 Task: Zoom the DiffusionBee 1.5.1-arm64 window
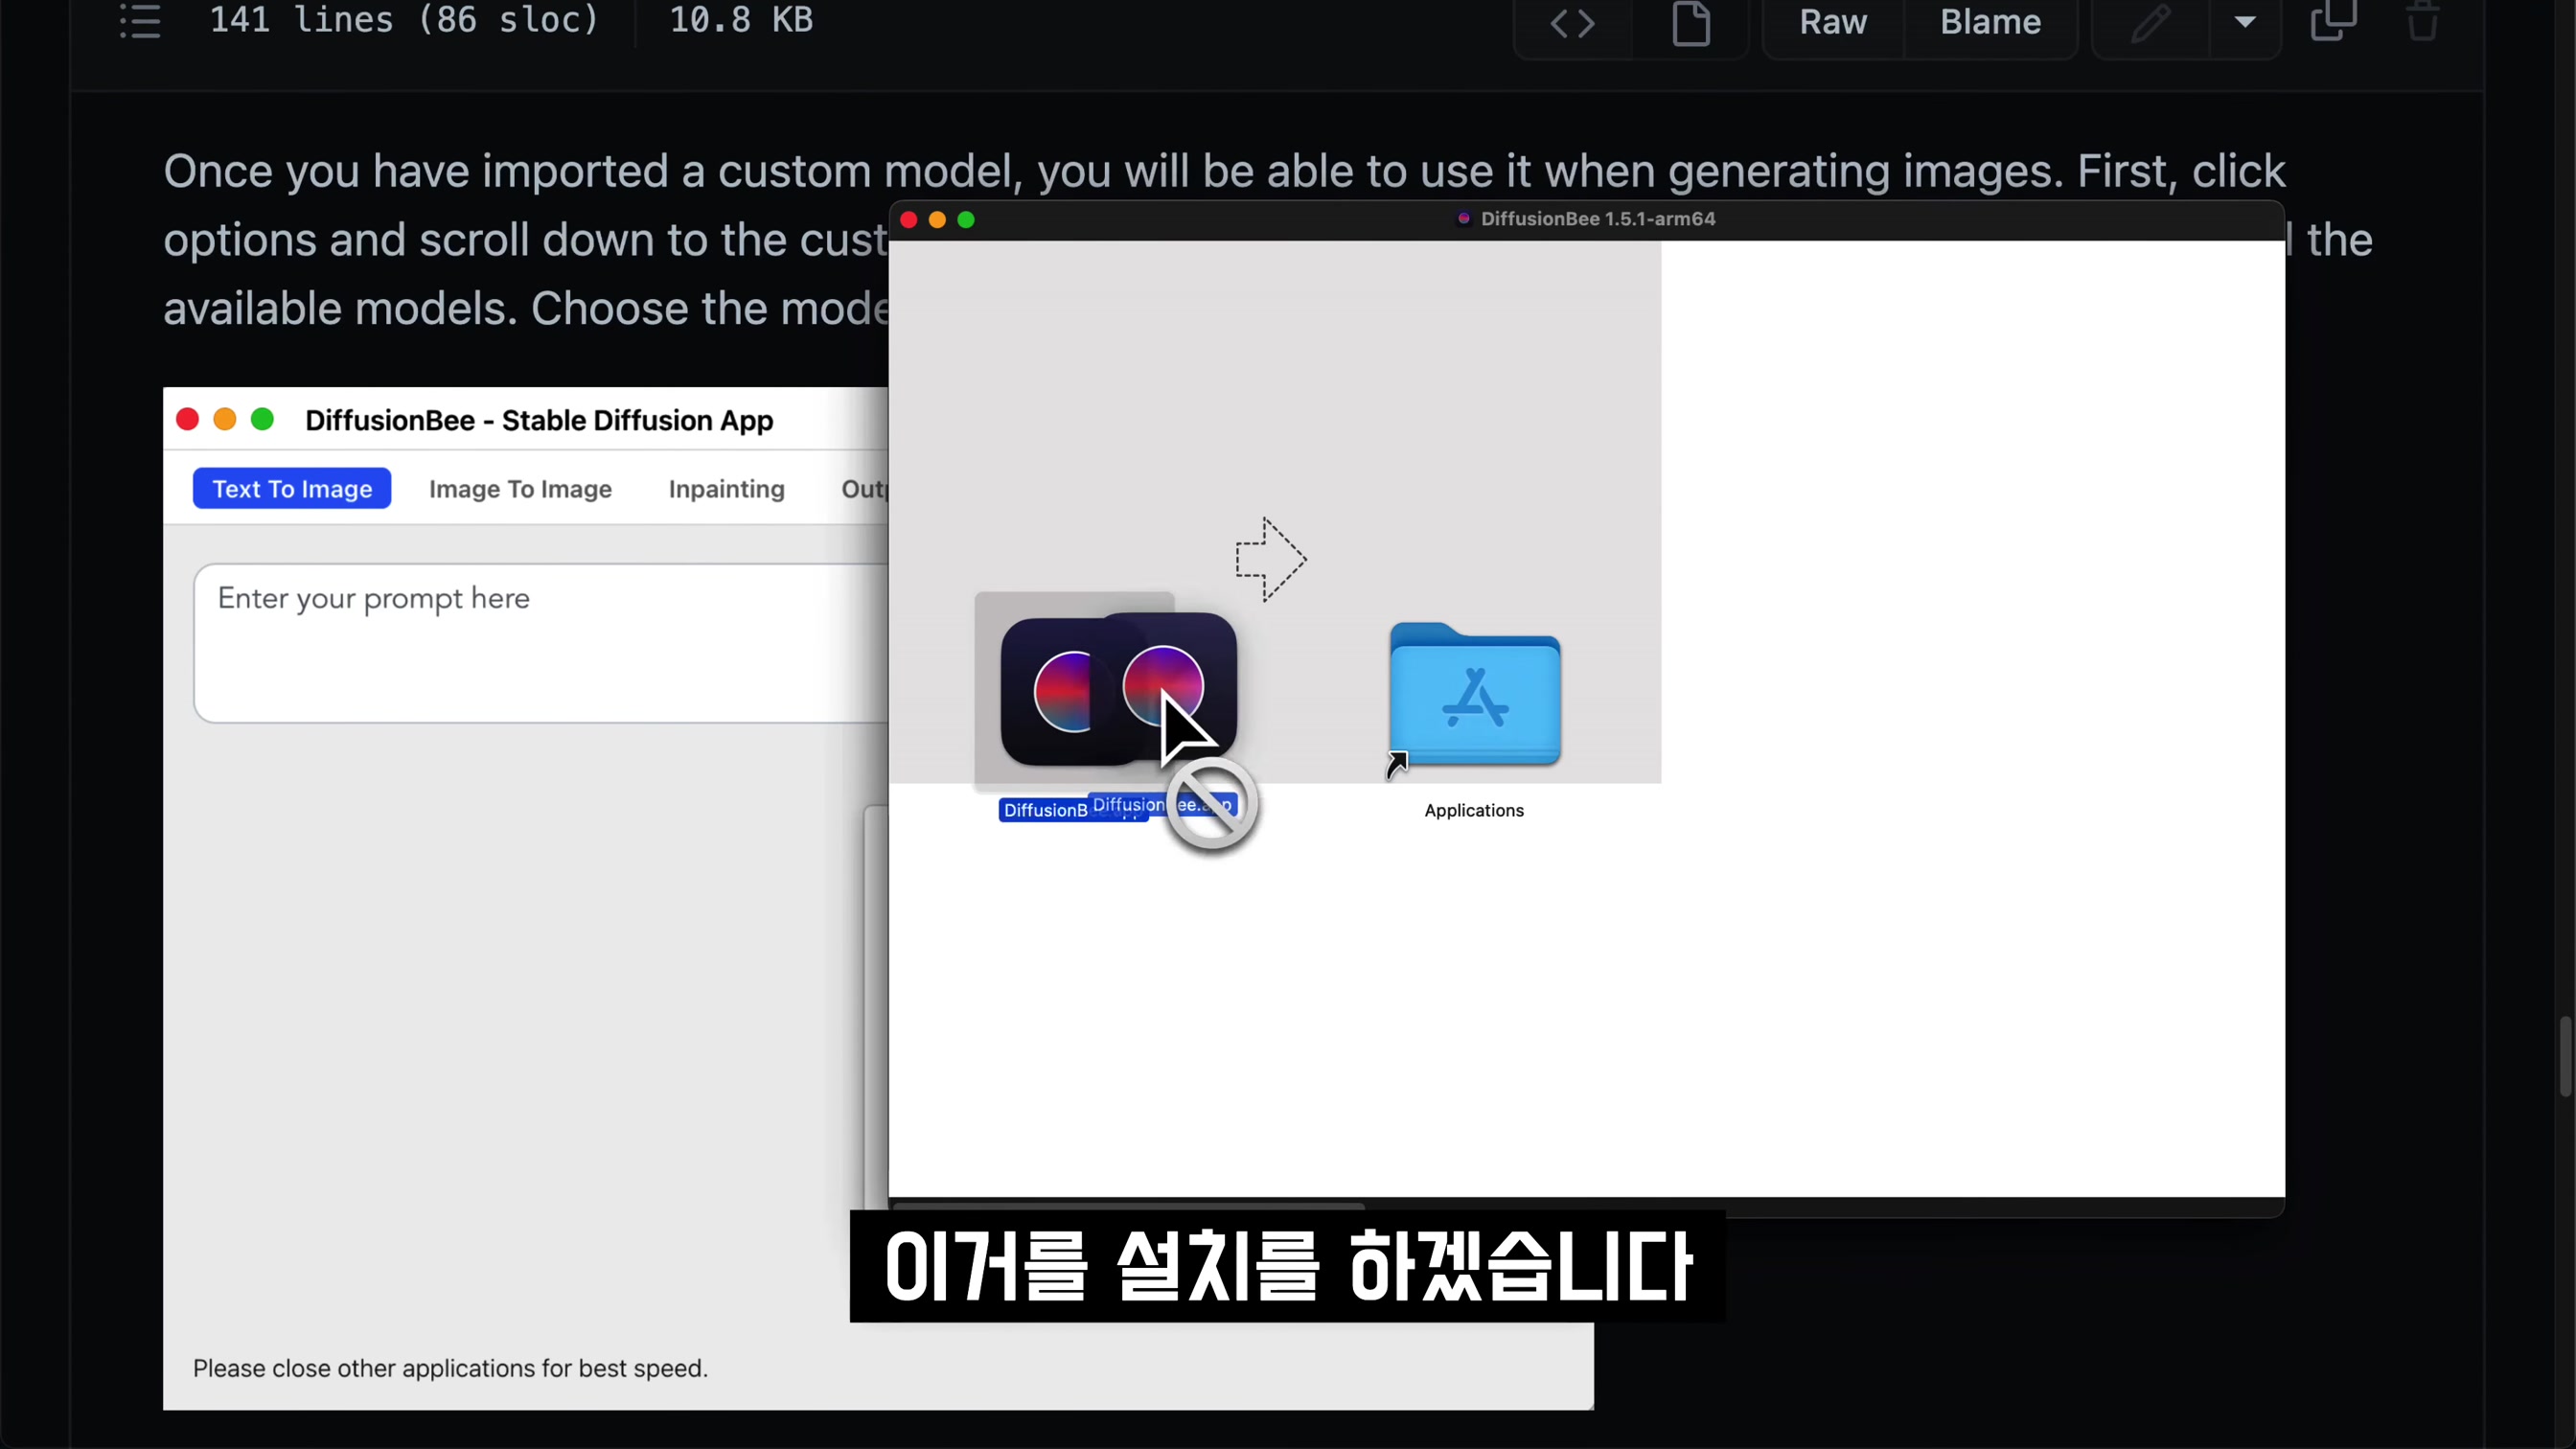click(x=966, y=220)
